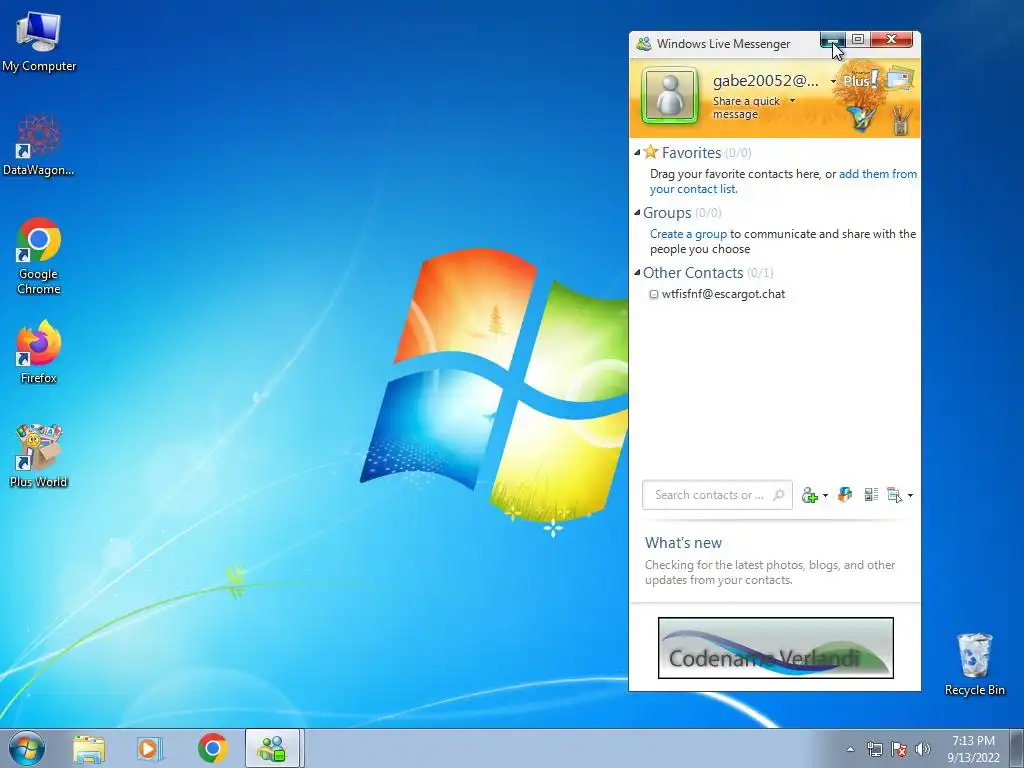Open the mail inbox icon in Messenger header

coord(899,78)
